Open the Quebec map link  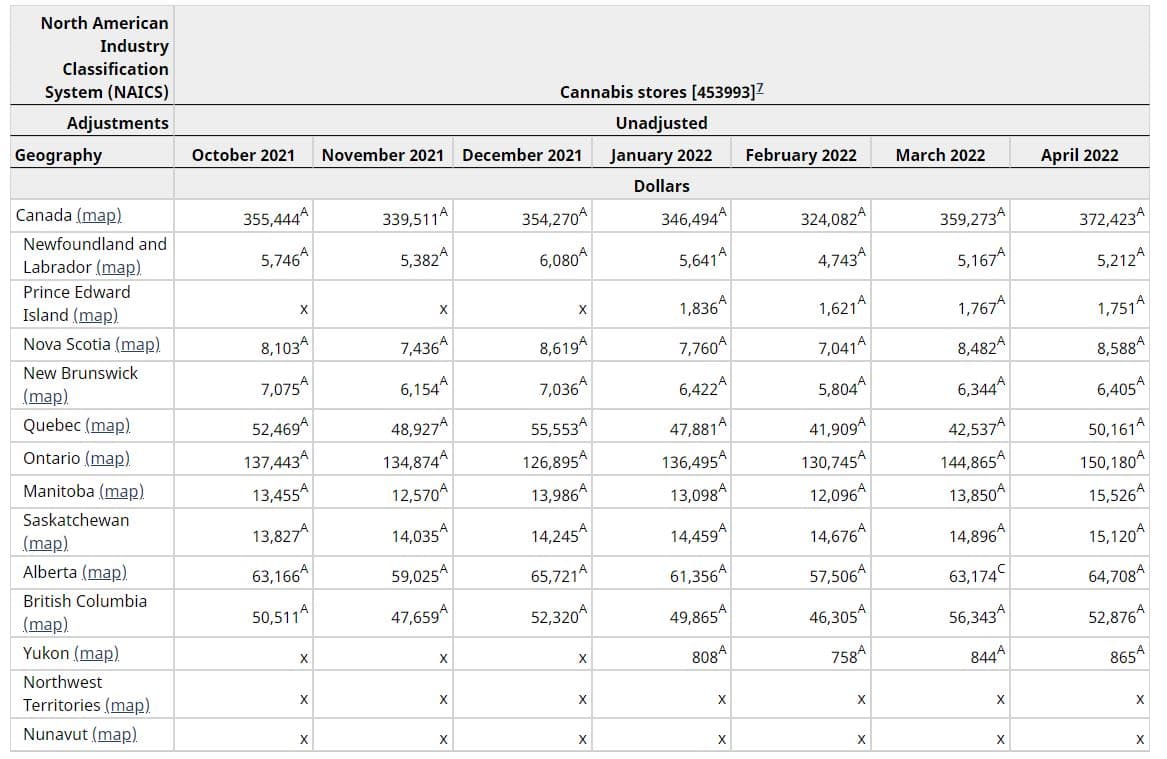tap(108, 425)
